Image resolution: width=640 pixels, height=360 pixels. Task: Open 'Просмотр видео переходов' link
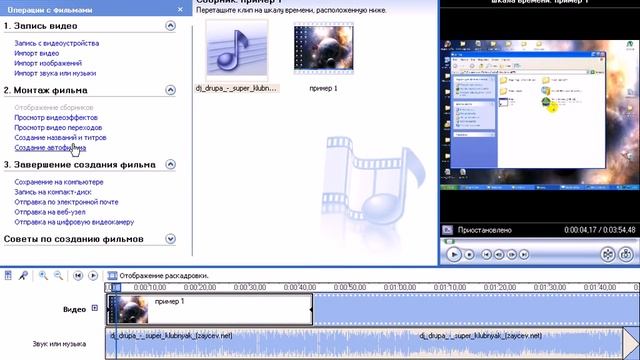click(58, 127)
